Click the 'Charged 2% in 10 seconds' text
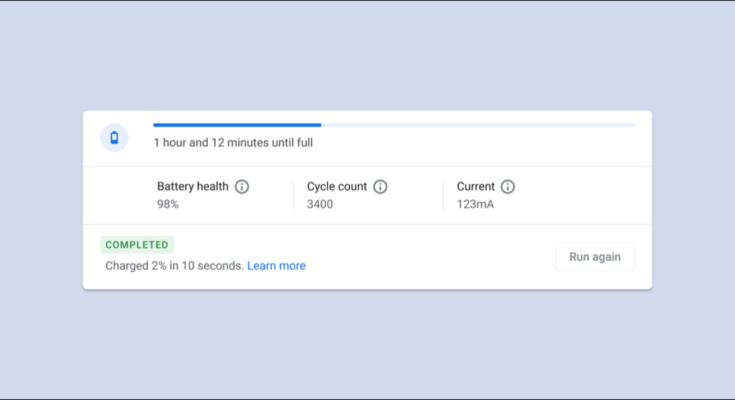The width and height of the screenshot is (735, 400). 174,266
